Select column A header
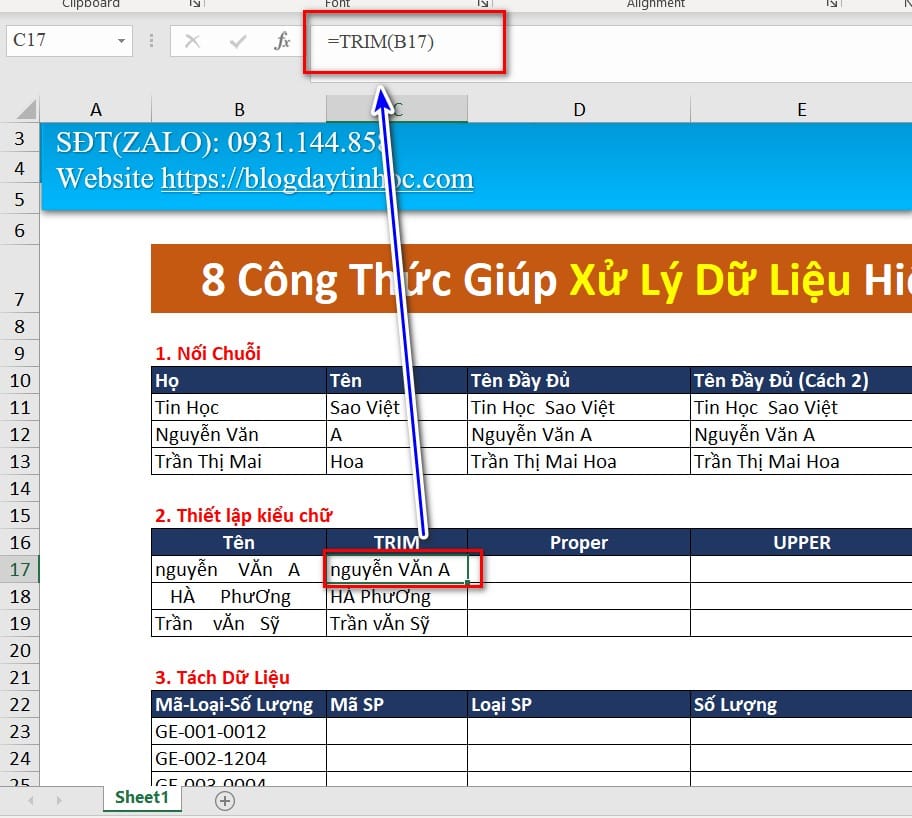 95,109
